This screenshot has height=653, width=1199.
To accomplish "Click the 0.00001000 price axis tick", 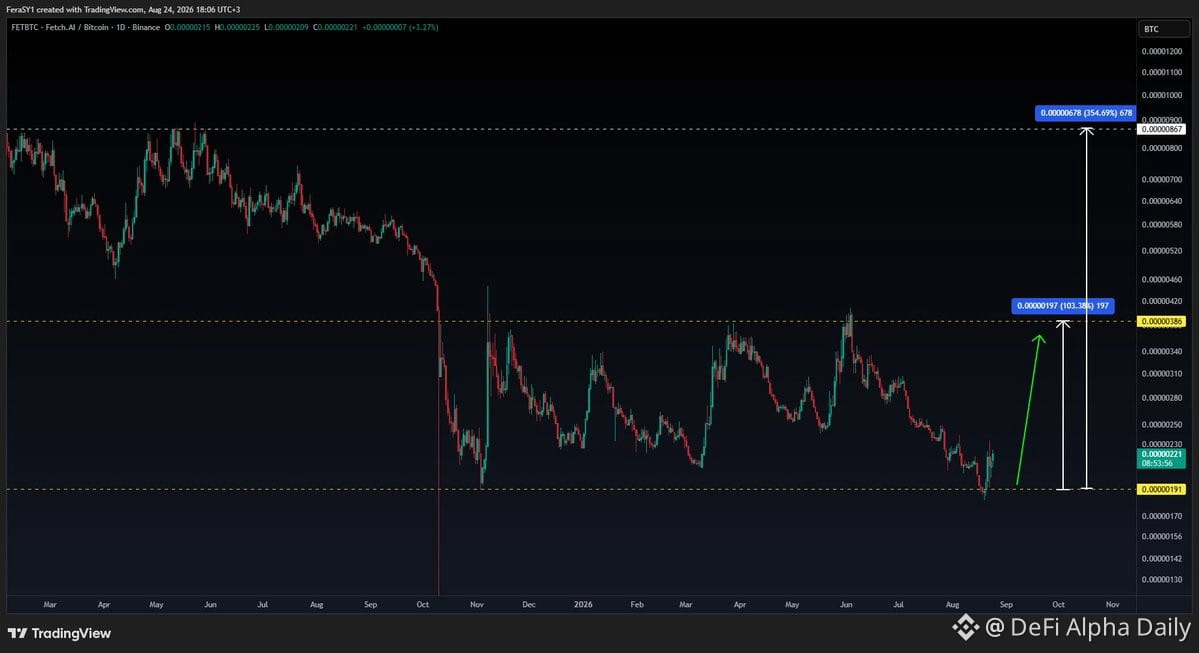I will (1162, 96).
